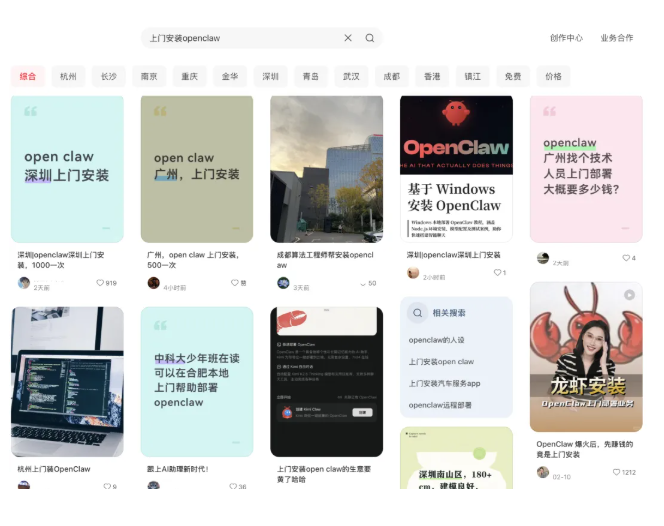Viewport: 664px width, 526px height.
Task: Clear the search box with the X icon
Action: click(348, 38)
